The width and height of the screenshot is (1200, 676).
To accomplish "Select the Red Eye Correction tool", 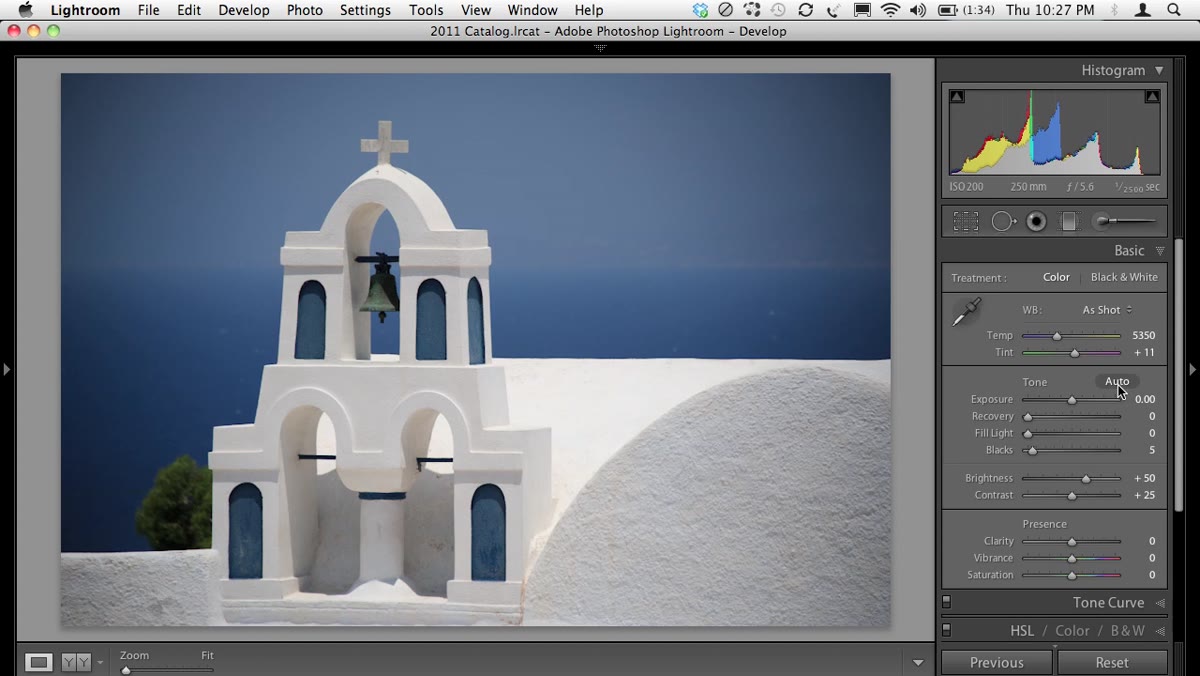I will coord(1037,222).
